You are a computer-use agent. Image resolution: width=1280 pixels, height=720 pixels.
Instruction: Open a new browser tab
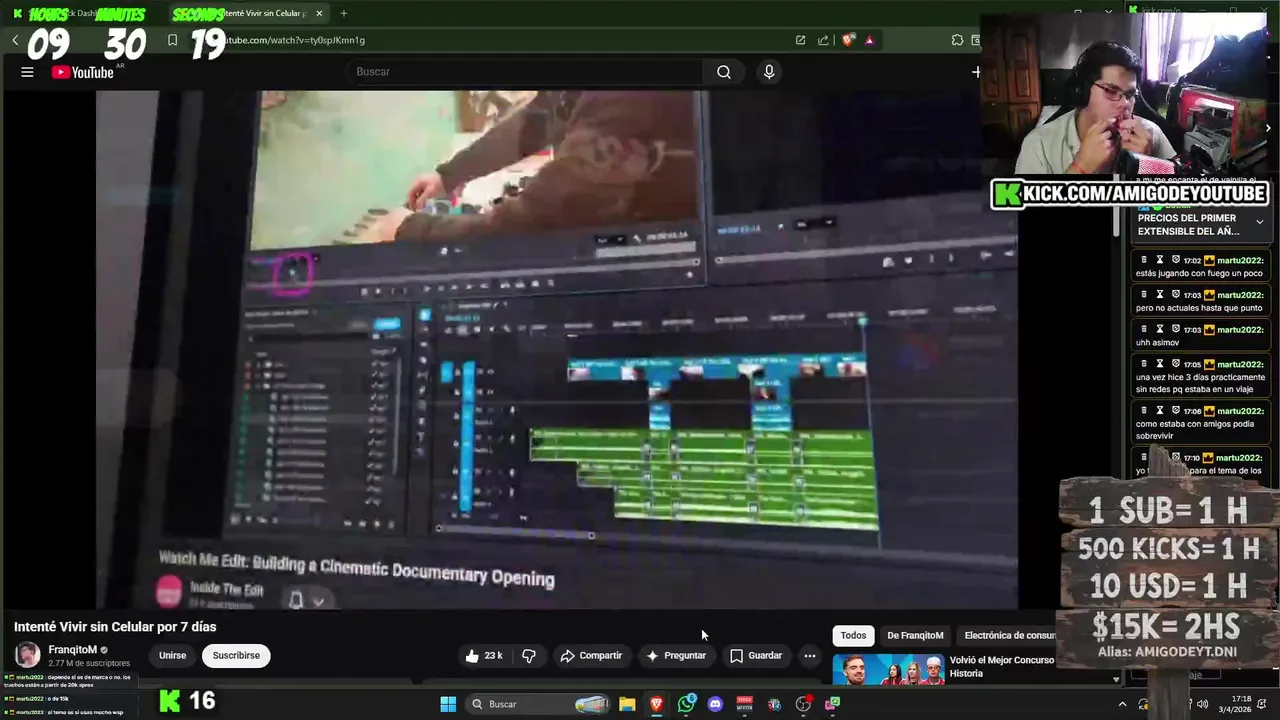click(343, 13)
